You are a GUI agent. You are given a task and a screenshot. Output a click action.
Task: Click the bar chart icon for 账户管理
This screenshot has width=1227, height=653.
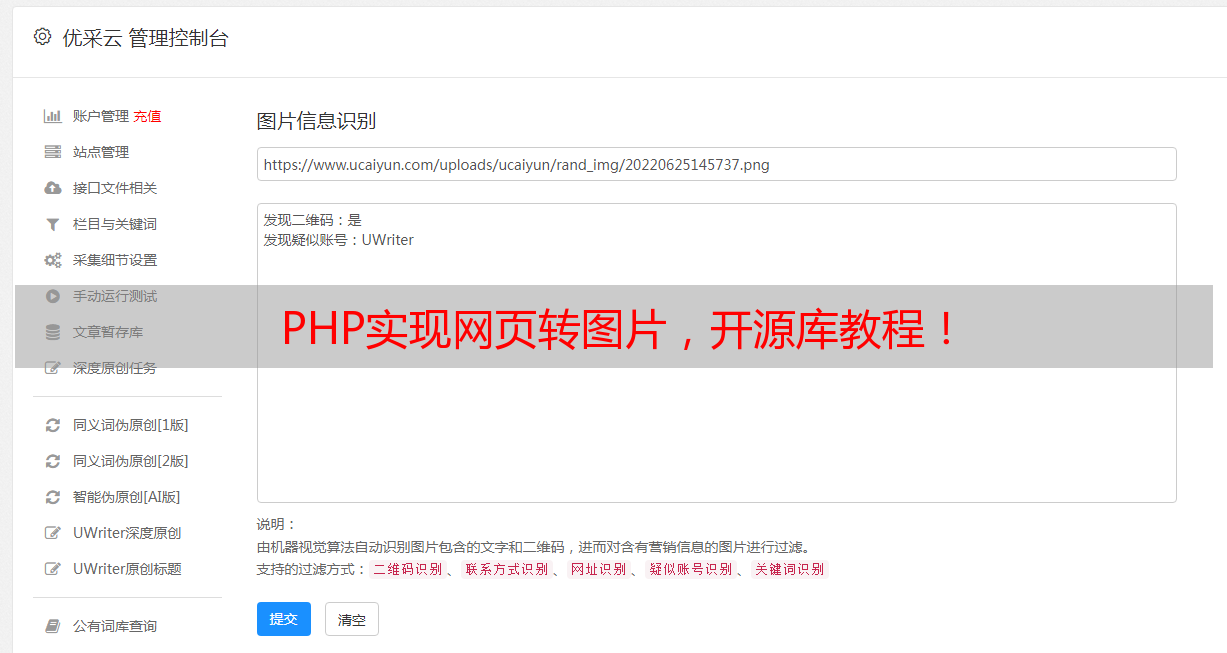[x=53, y=116]
